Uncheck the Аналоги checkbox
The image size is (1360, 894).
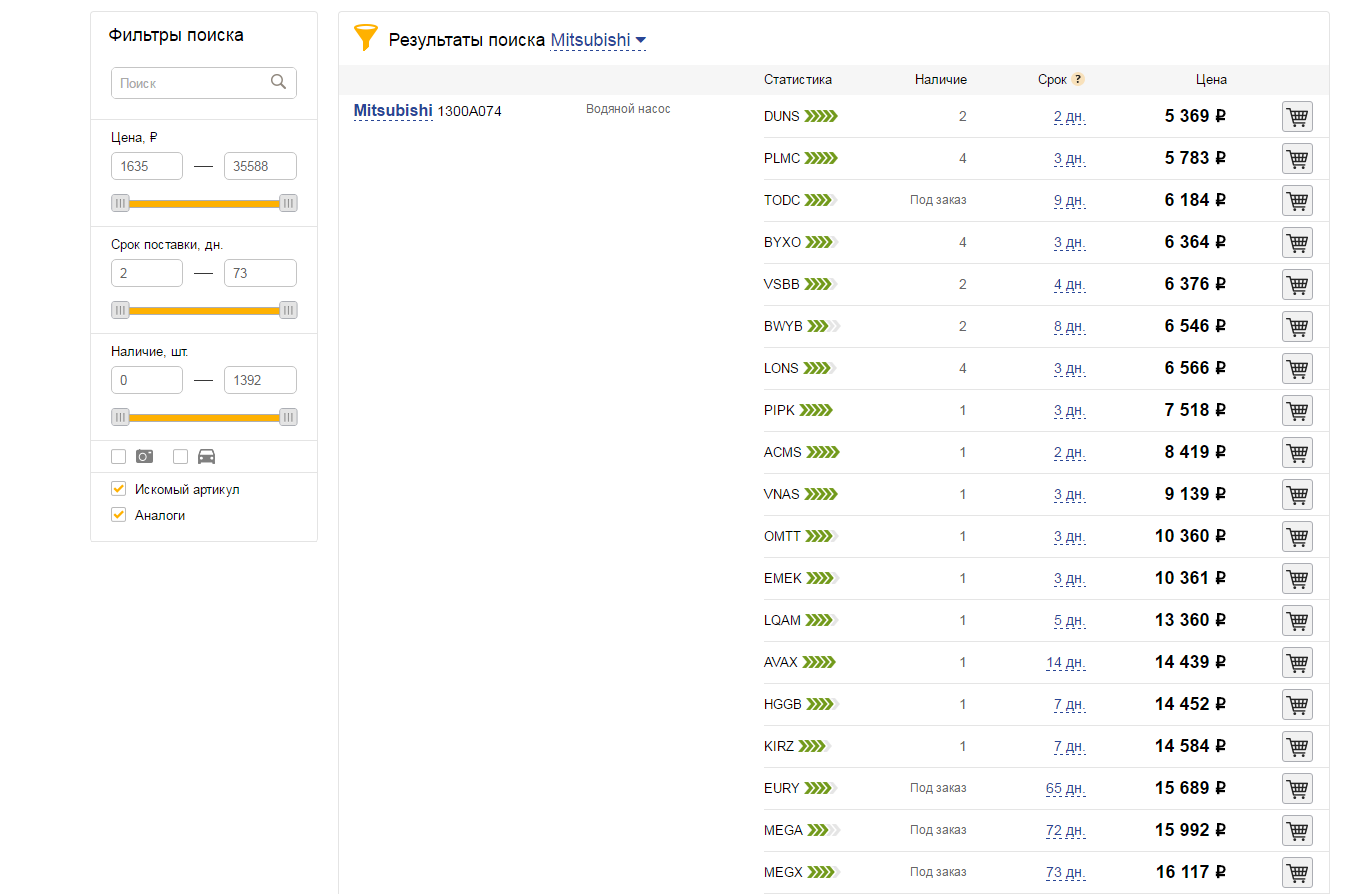point(119,515)
